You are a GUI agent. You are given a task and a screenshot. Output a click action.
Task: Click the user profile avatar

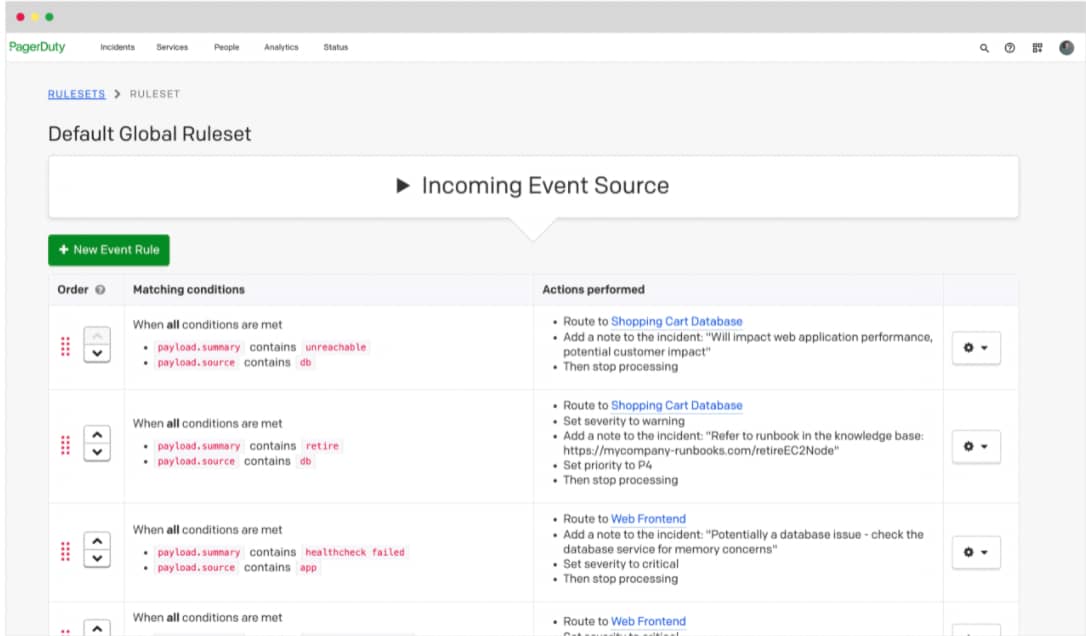point(1065,47)
